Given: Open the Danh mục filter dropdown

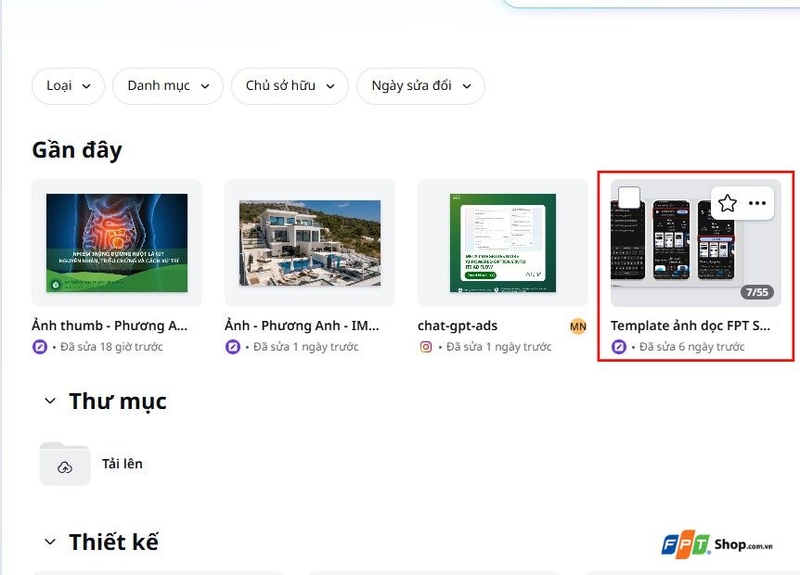Looking at the screenshot, I should (x=167, y=86).
